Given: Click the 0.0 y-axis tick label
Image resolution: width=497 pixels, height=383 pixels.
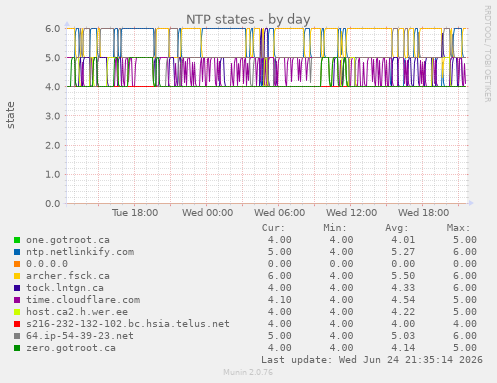Looking at the screenshot, I should (53, 203).
